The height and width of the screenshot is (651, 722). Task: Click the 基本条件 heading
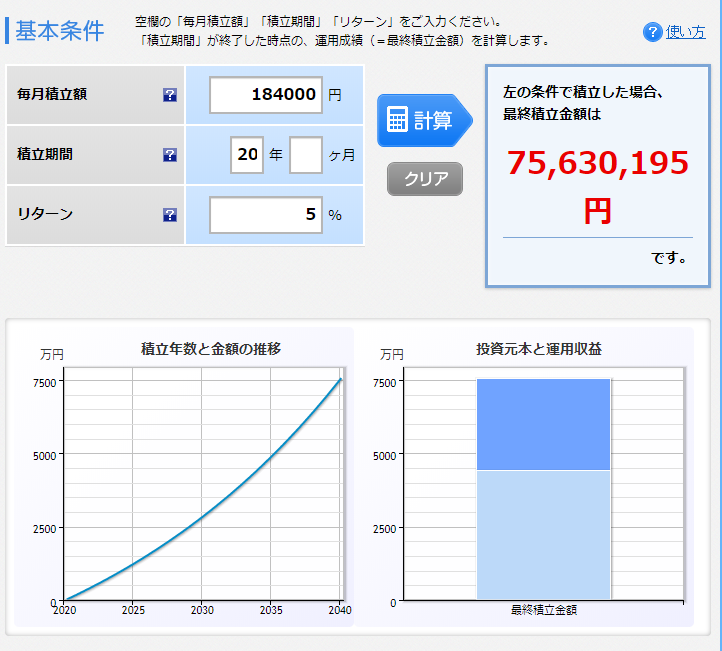coord(60,31)
